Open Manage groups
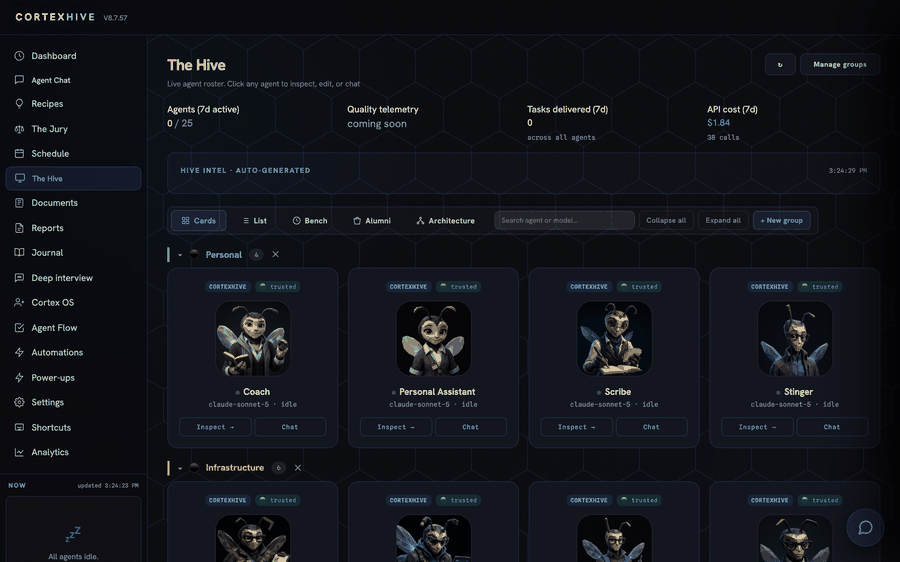This screenshot has width=900, height=562. coord(840,64)
